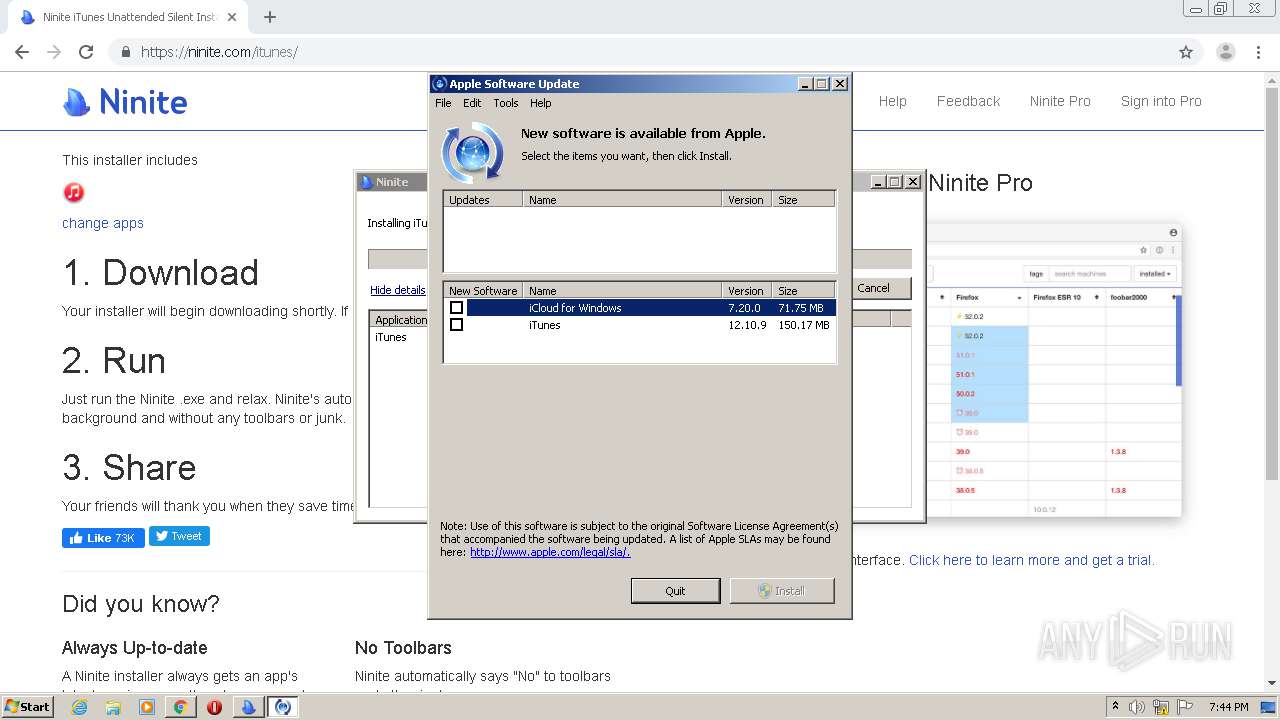
Task: Click the Apple Software Update title bar icon
Action: pos(440,84)
